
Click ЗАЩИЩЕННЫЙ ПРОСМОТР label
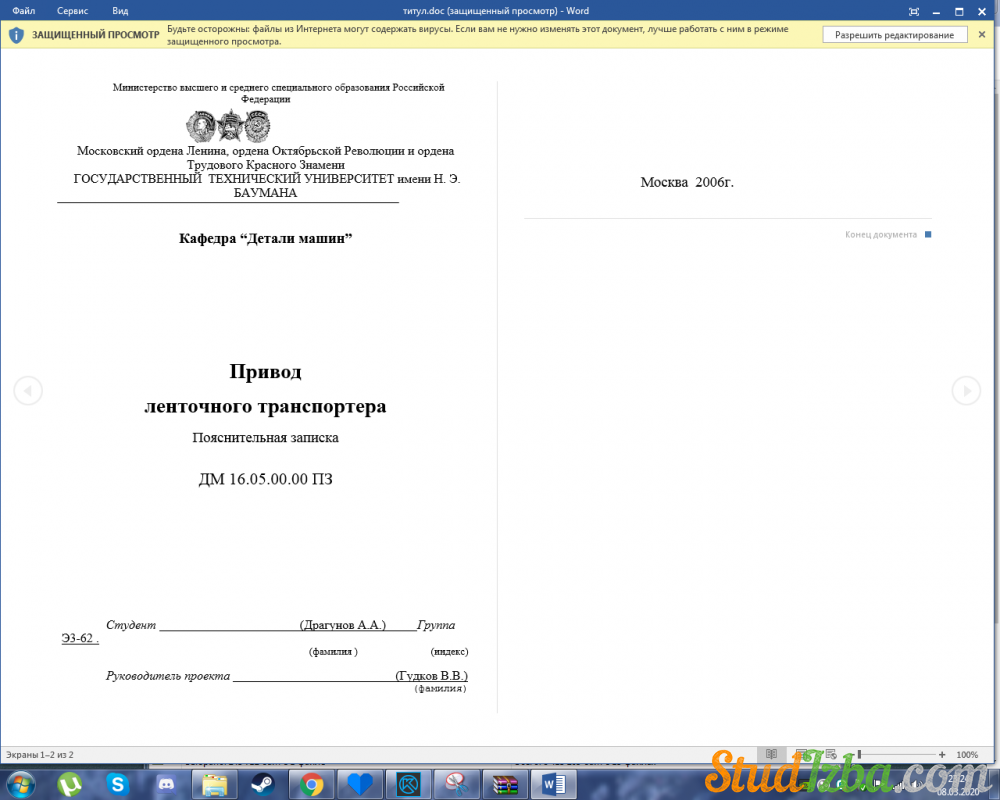coord(96,35)
